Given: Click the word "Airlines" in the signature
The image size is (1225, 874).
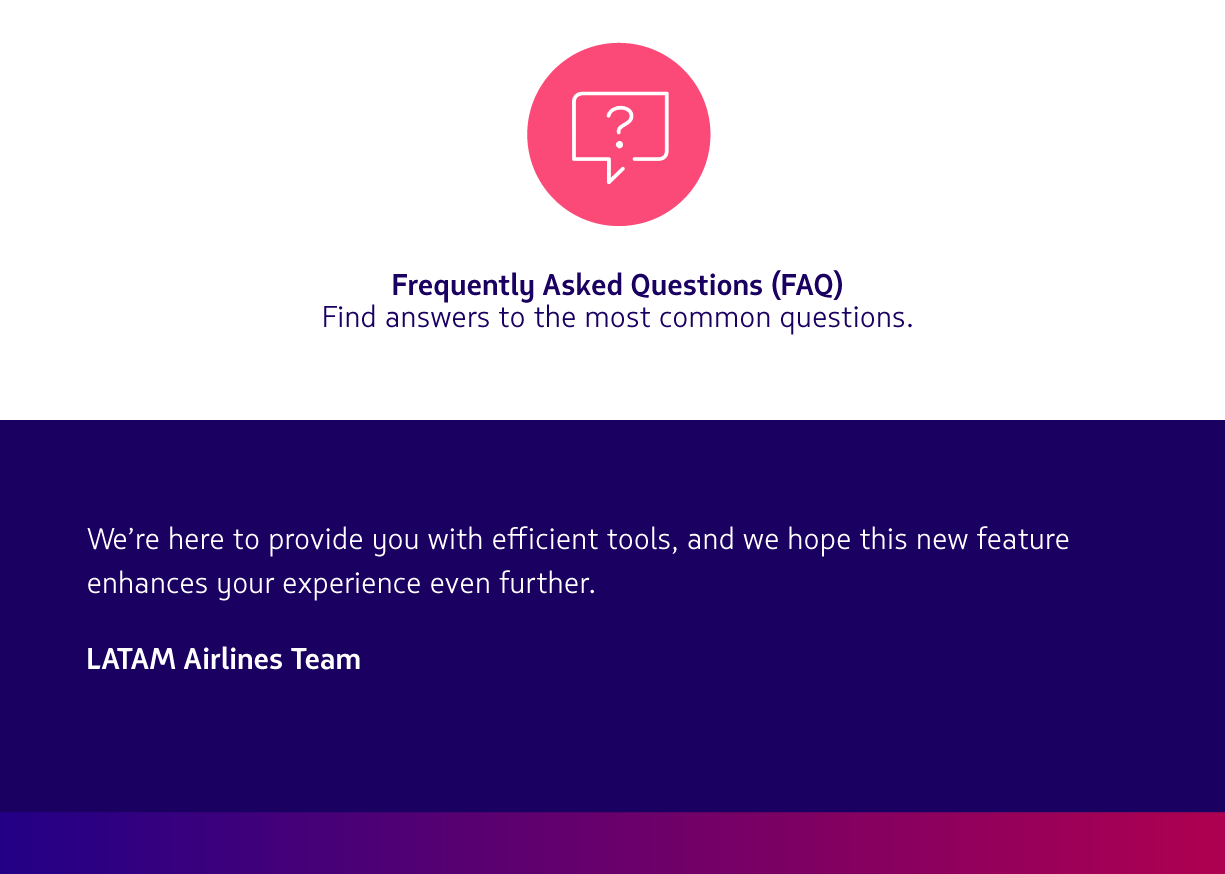Looking at the screenshot, I should coord(233,660).
